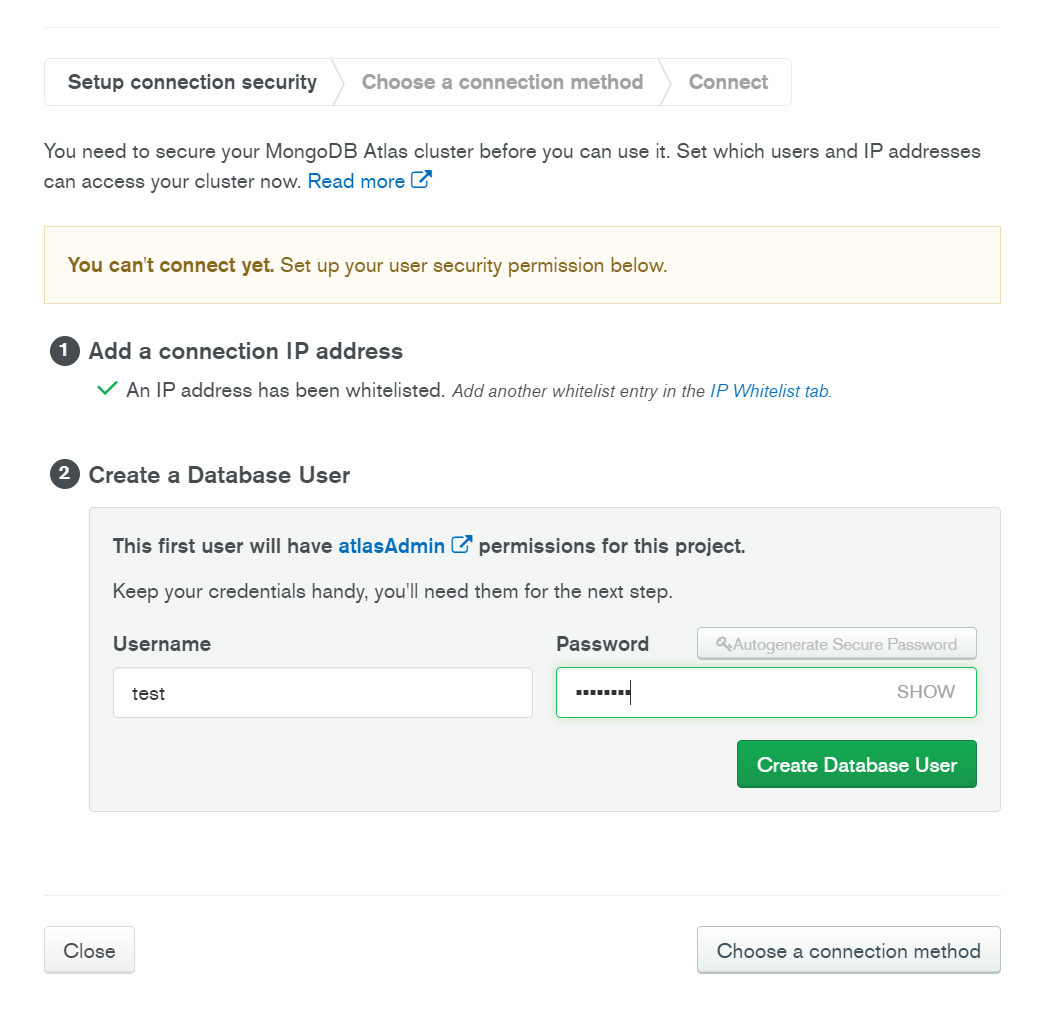Toggle SHOW to reveal the password
The width and height of the screenshot is (1046, 1016).
point(925,692)
